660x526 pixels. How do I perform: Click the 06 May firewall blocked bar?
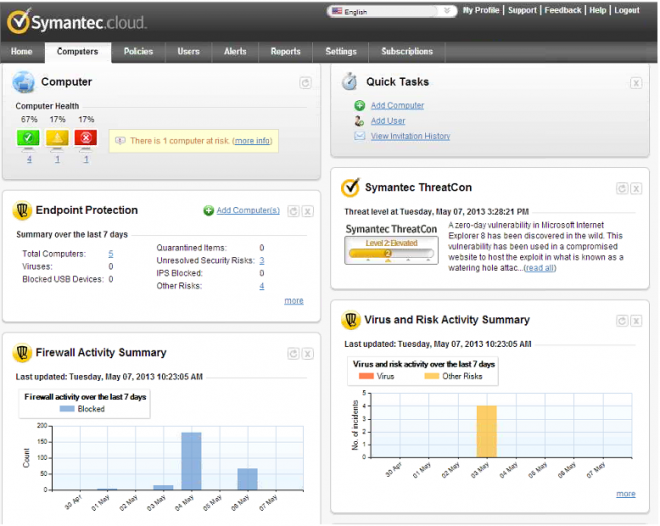click(x=248, y=479)
